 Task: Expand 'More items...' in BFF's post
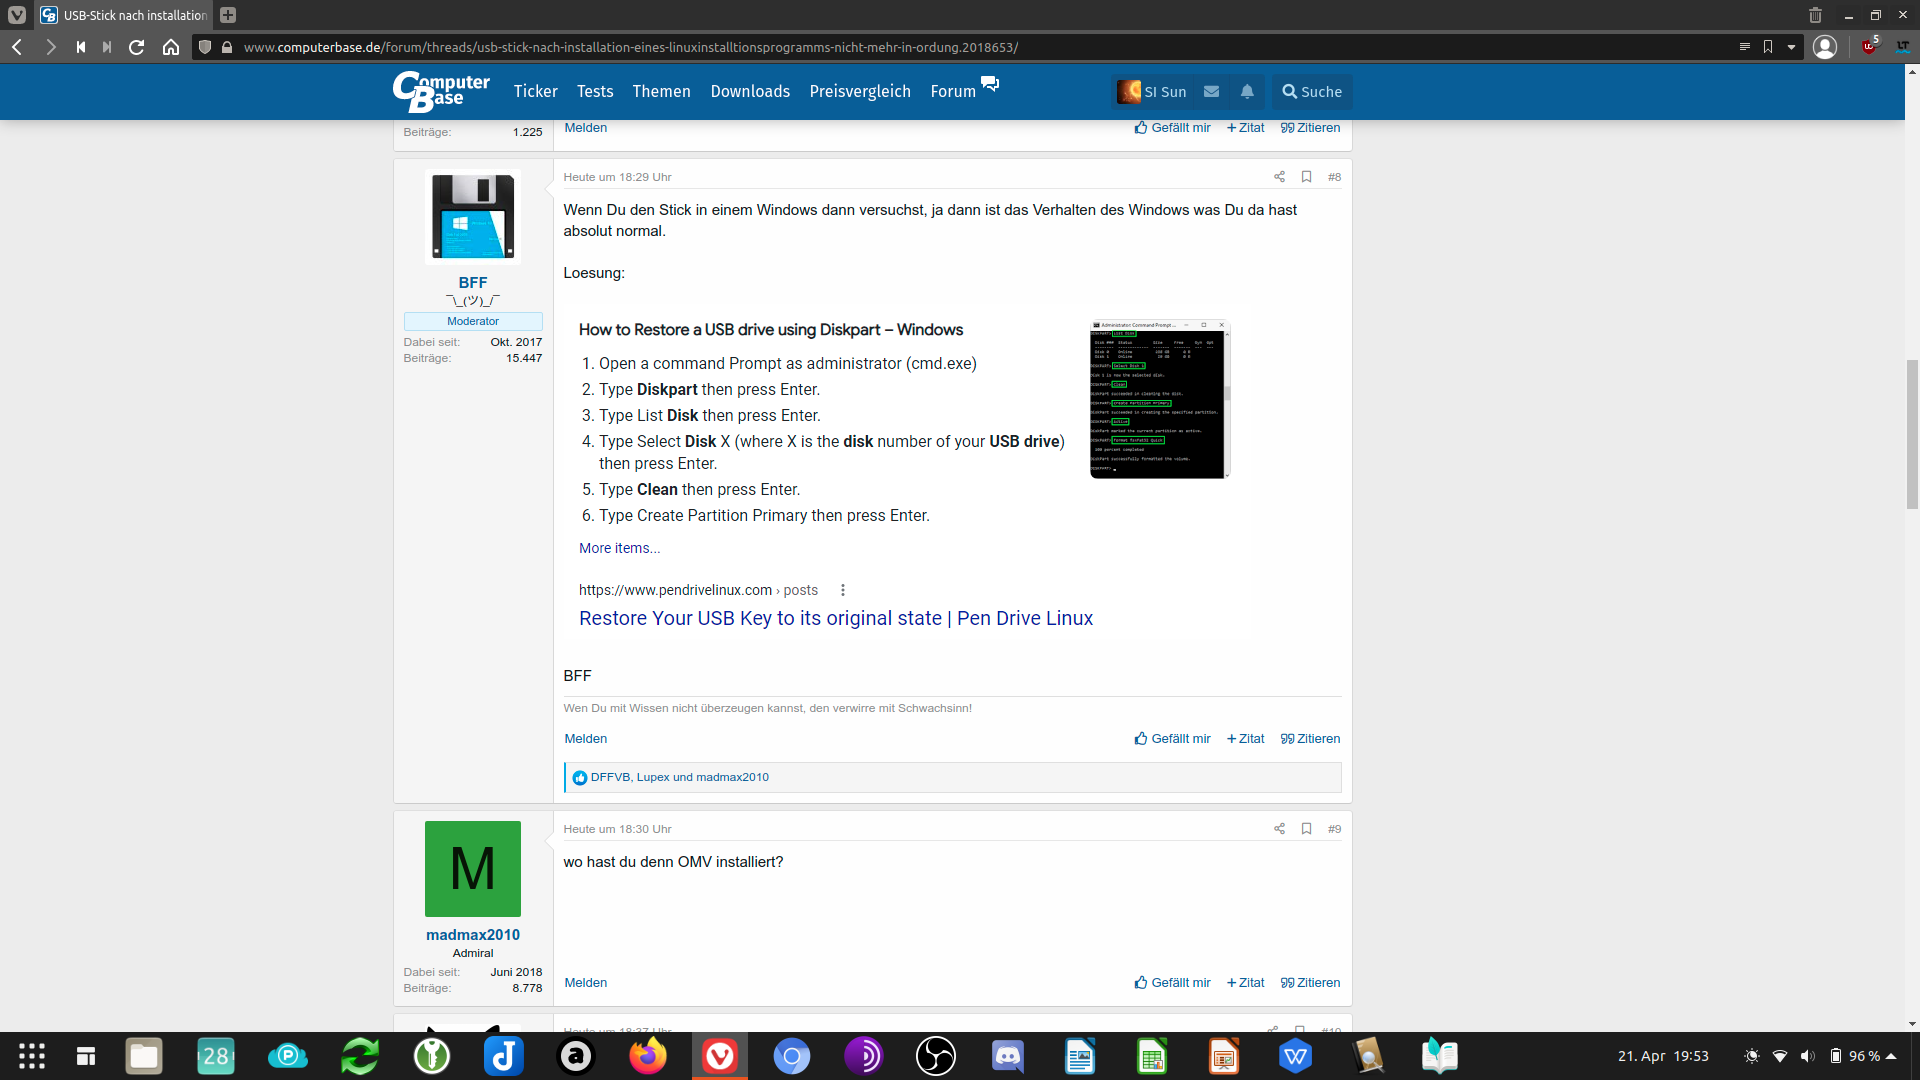click(618, 548)
